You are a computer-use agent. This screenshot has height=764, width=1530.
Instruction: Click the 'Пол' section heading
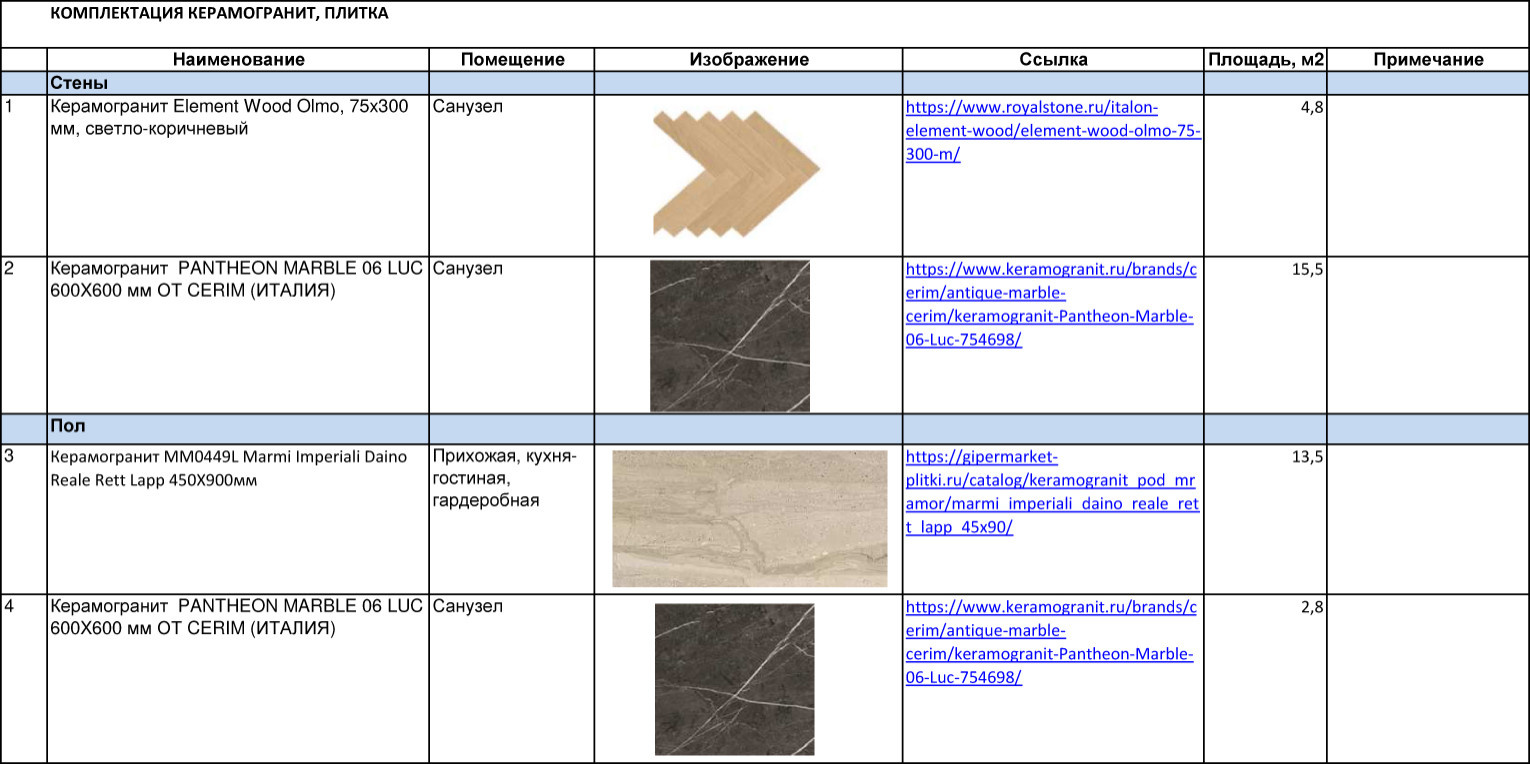[68, 427]
